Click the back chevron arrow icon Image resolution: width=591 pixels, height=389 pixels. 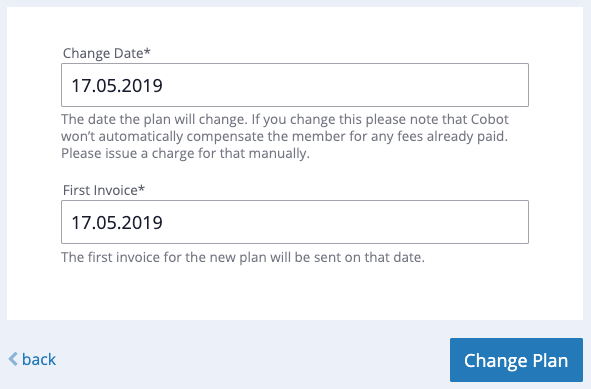pyautogui.click(x=13, y=359)
